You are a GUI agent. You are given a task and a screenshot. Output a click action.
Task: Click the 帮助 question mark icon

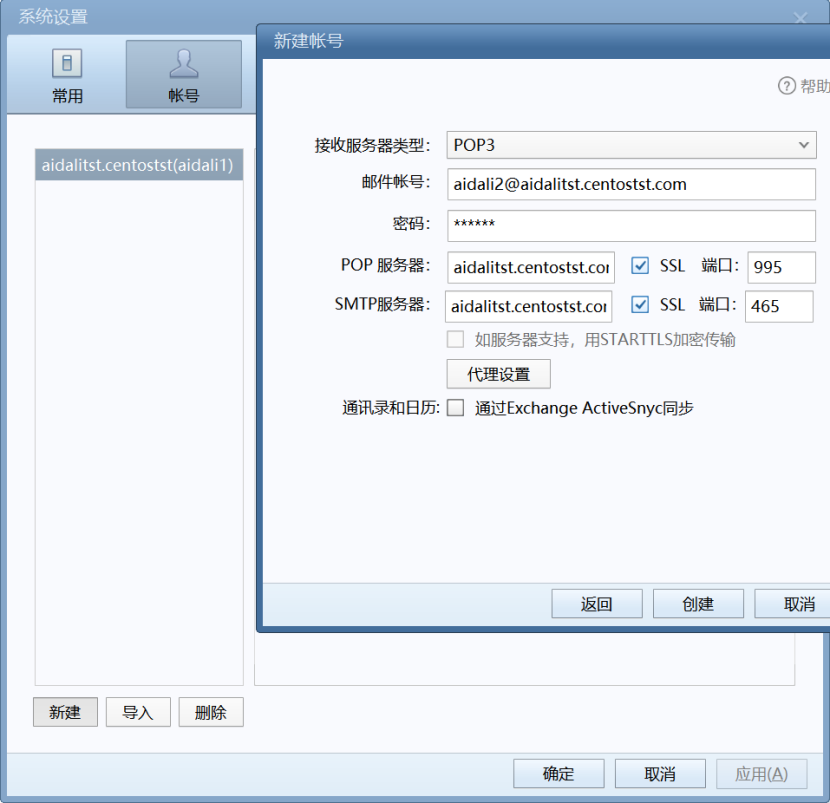[x=787, y=86]
